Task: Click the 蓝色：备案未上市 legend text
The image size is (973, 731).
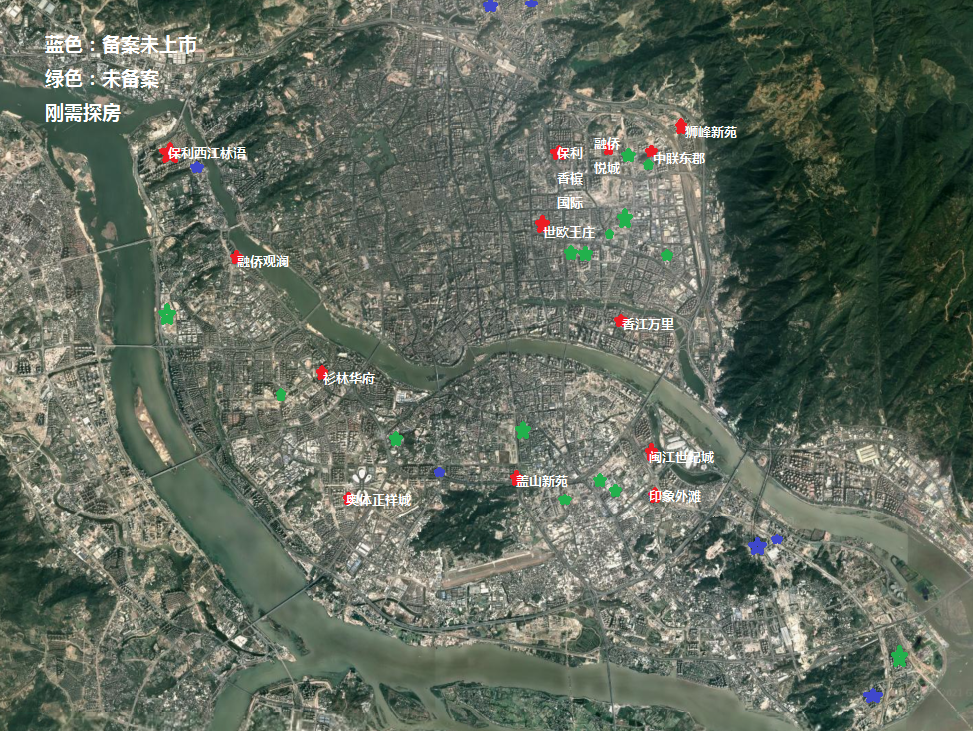Action: click(120, 45)
